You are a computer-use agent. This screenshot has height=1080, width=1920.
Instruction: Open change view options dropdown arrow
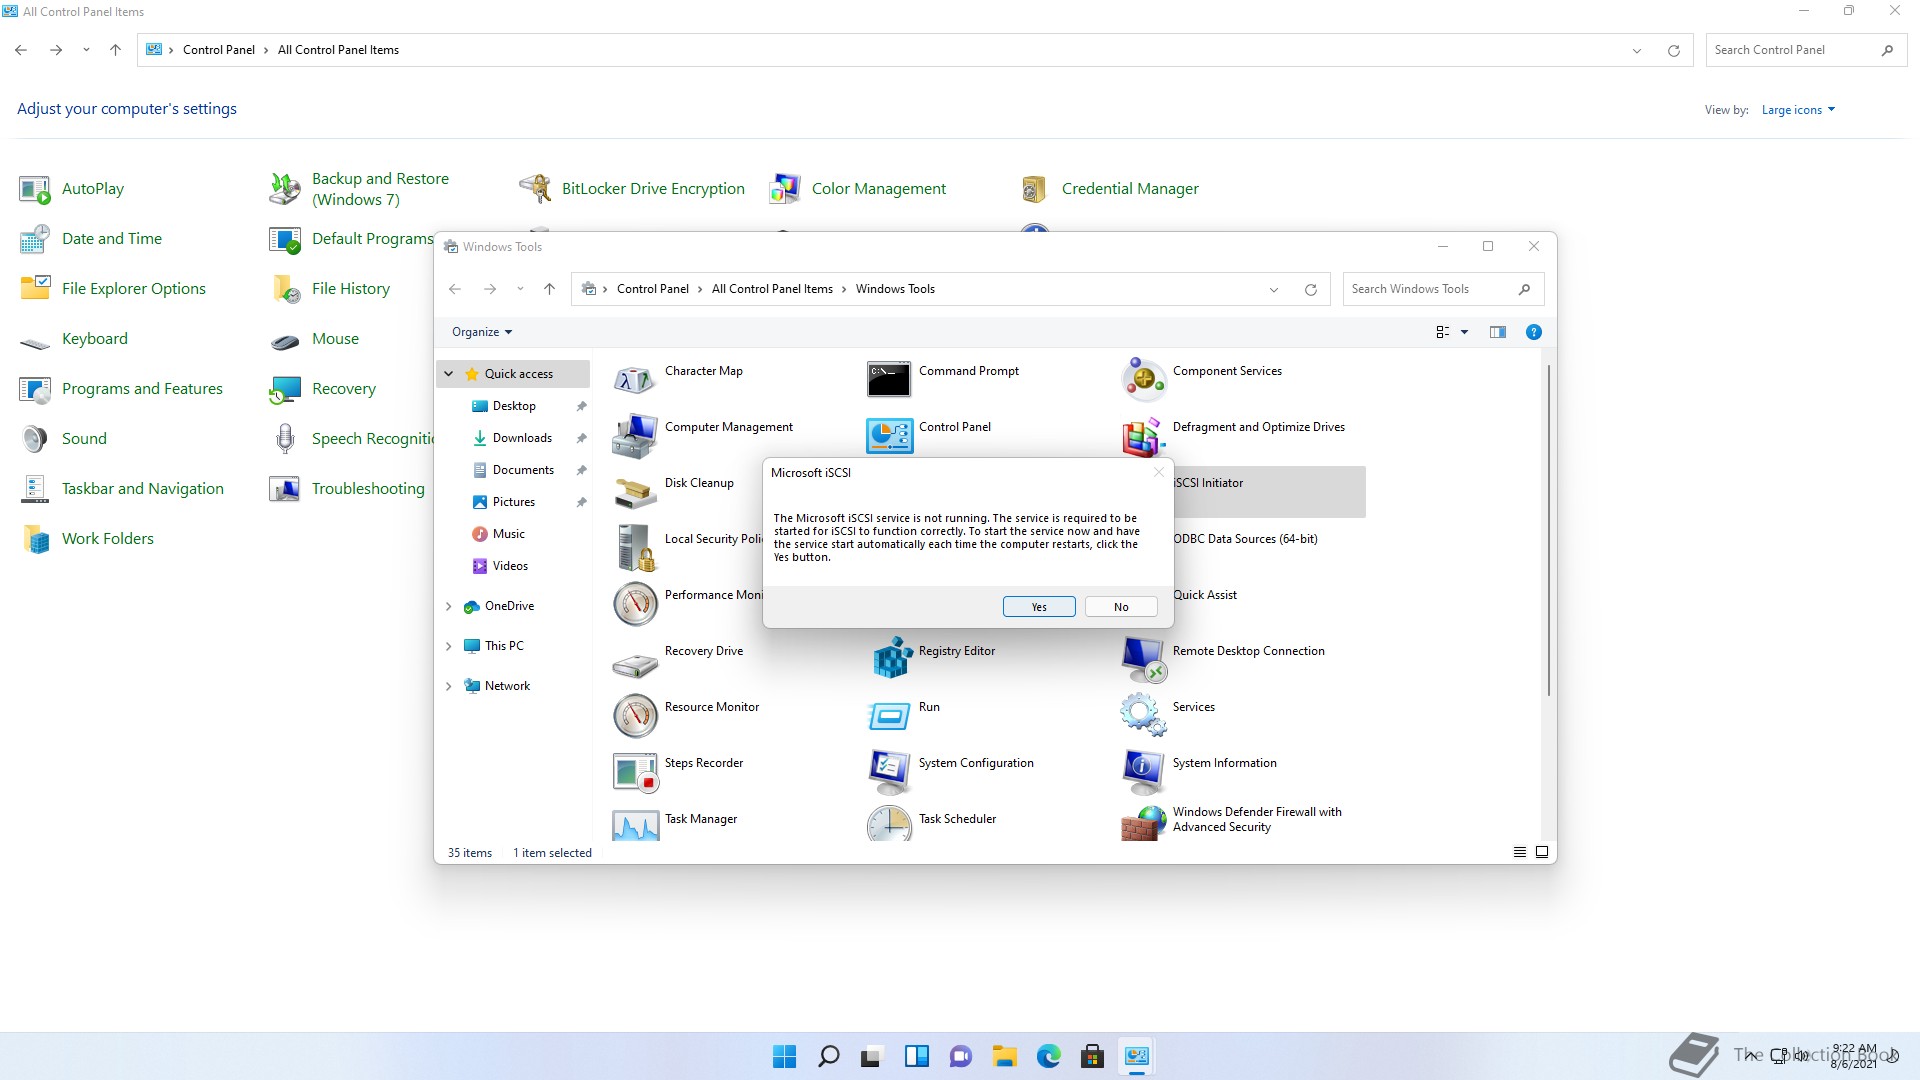pos(1465,332)
